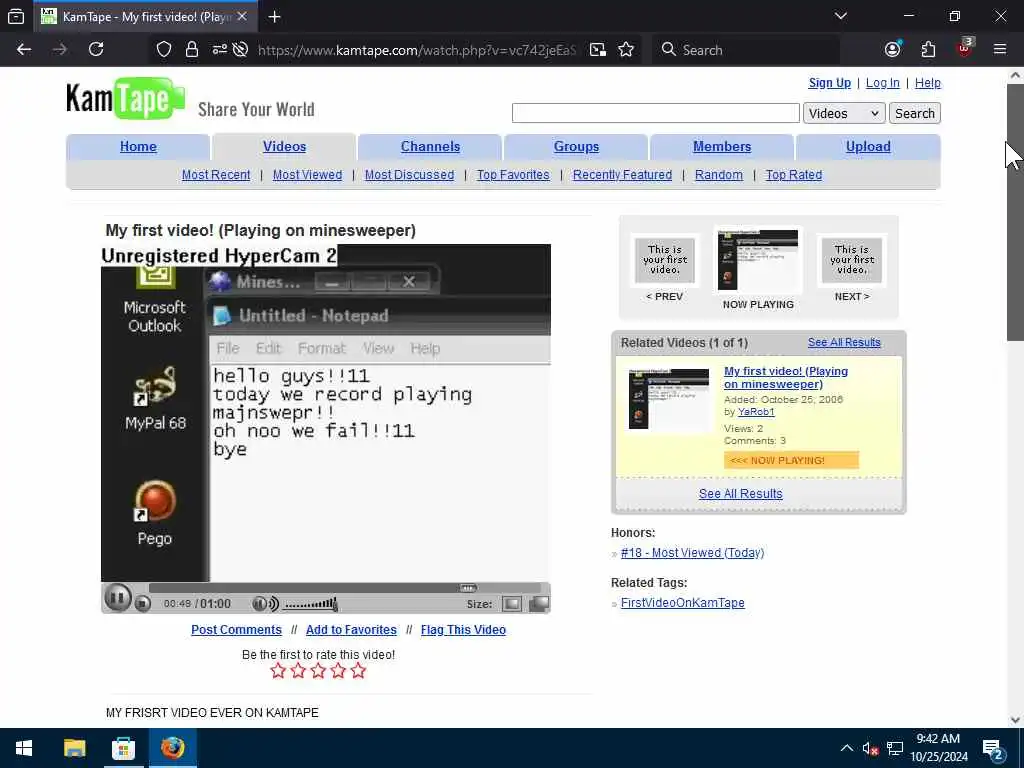Open the Windows Start menu

pos(24,748)
